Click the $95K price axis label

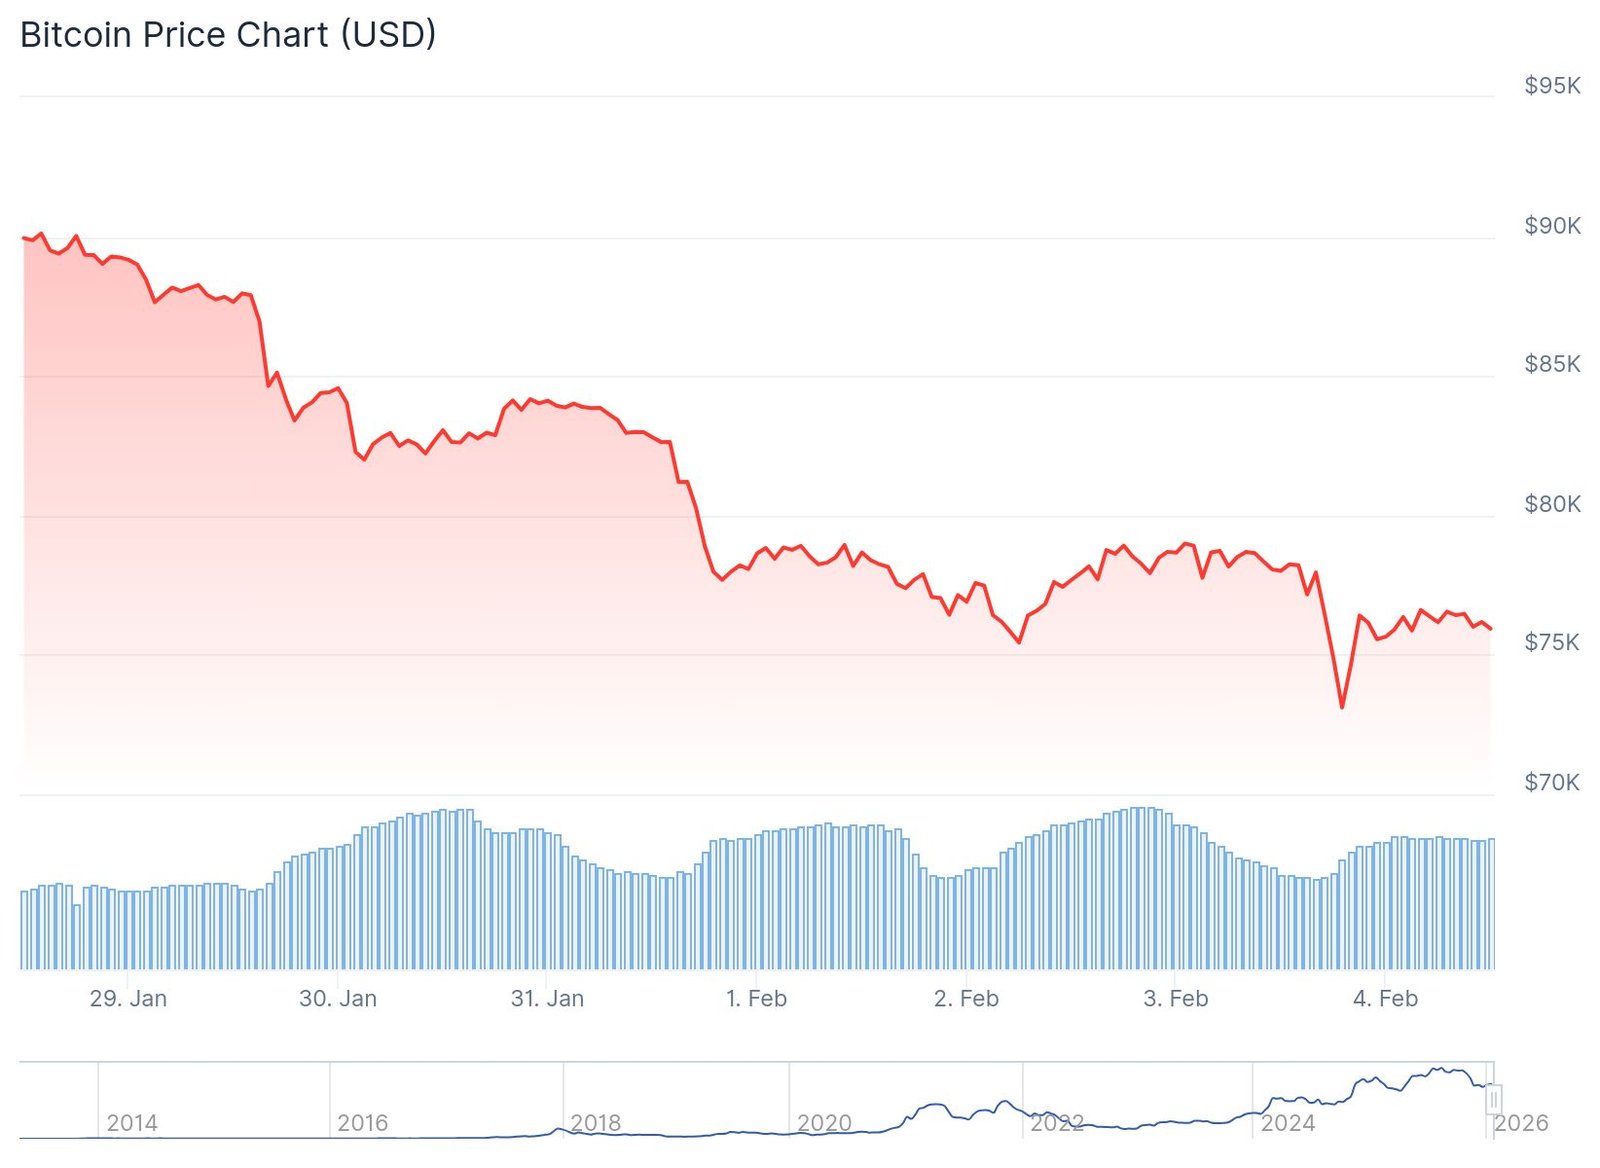pos(1552,86)
